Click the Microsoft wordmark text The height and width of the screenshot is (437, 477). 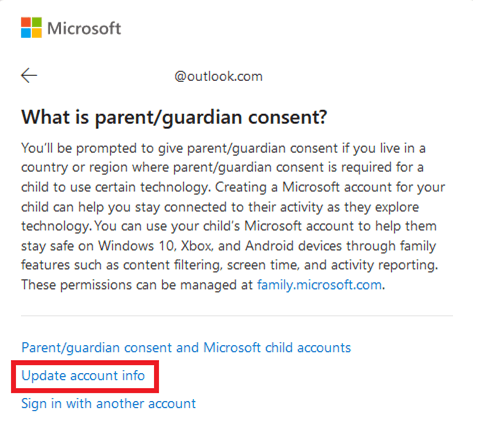(84, 28)
